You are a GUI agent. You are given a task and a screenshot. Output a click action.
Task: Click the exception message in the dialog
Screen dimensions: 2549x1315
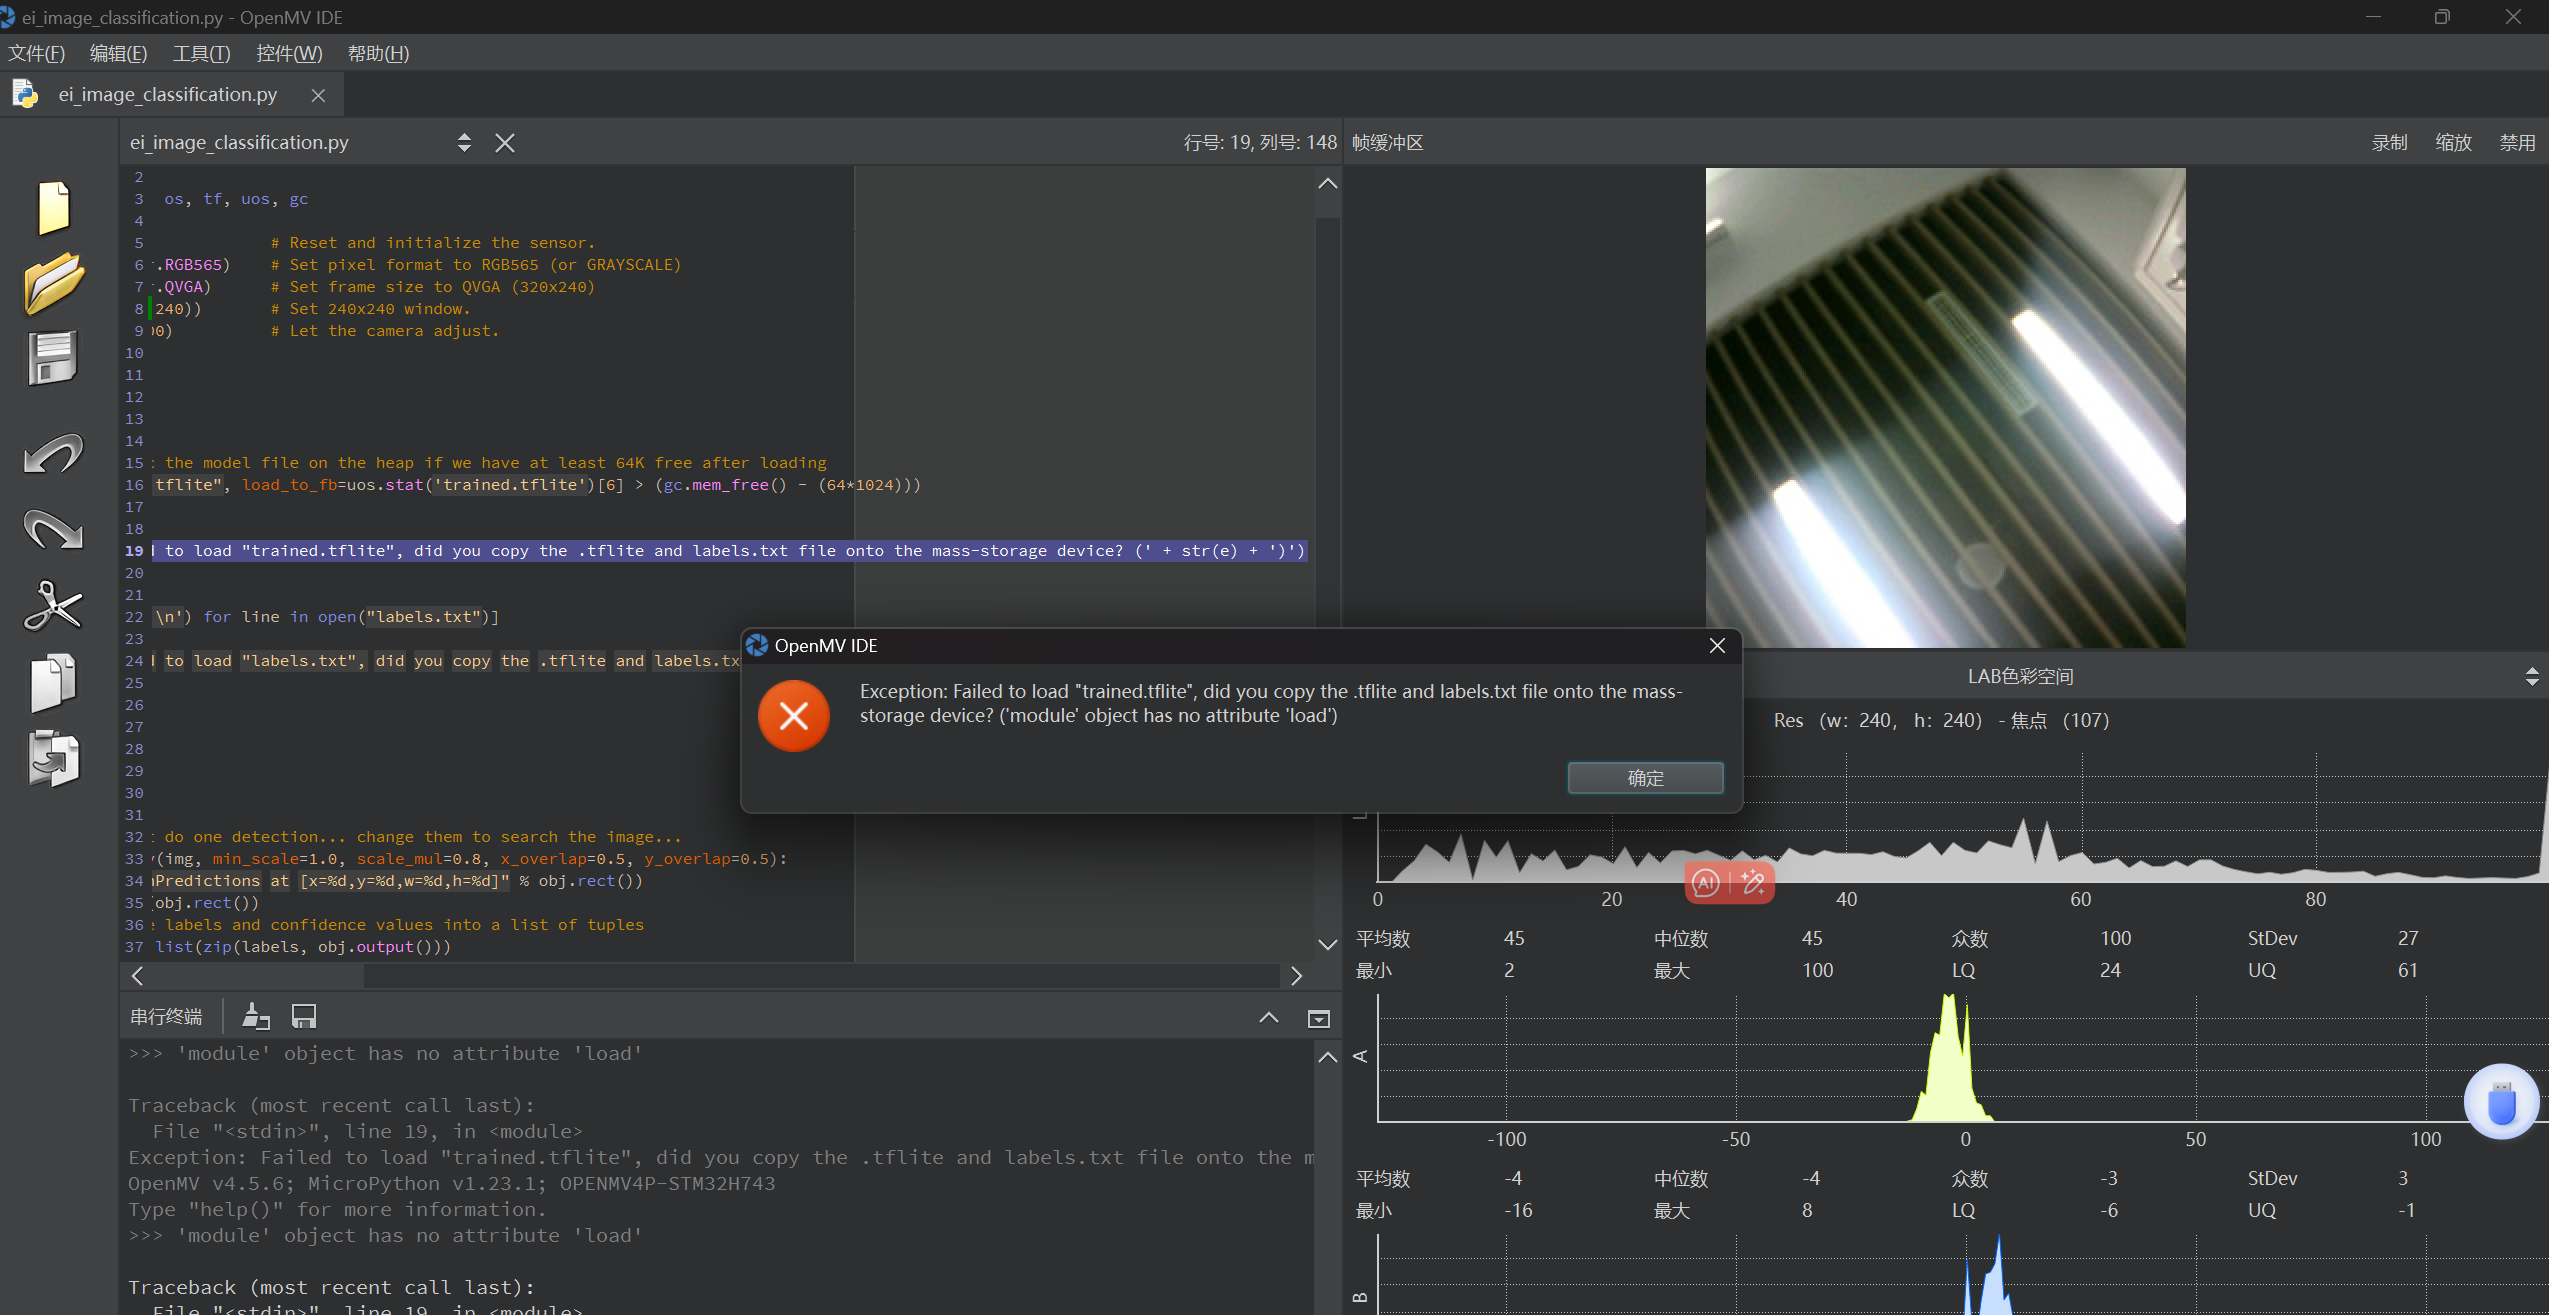pos(1271,703)
